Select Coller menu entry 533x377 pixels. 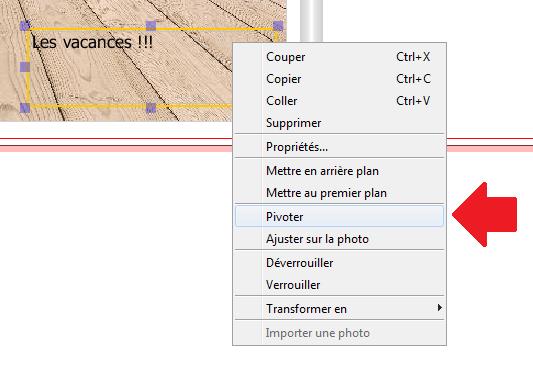(339, 101)
